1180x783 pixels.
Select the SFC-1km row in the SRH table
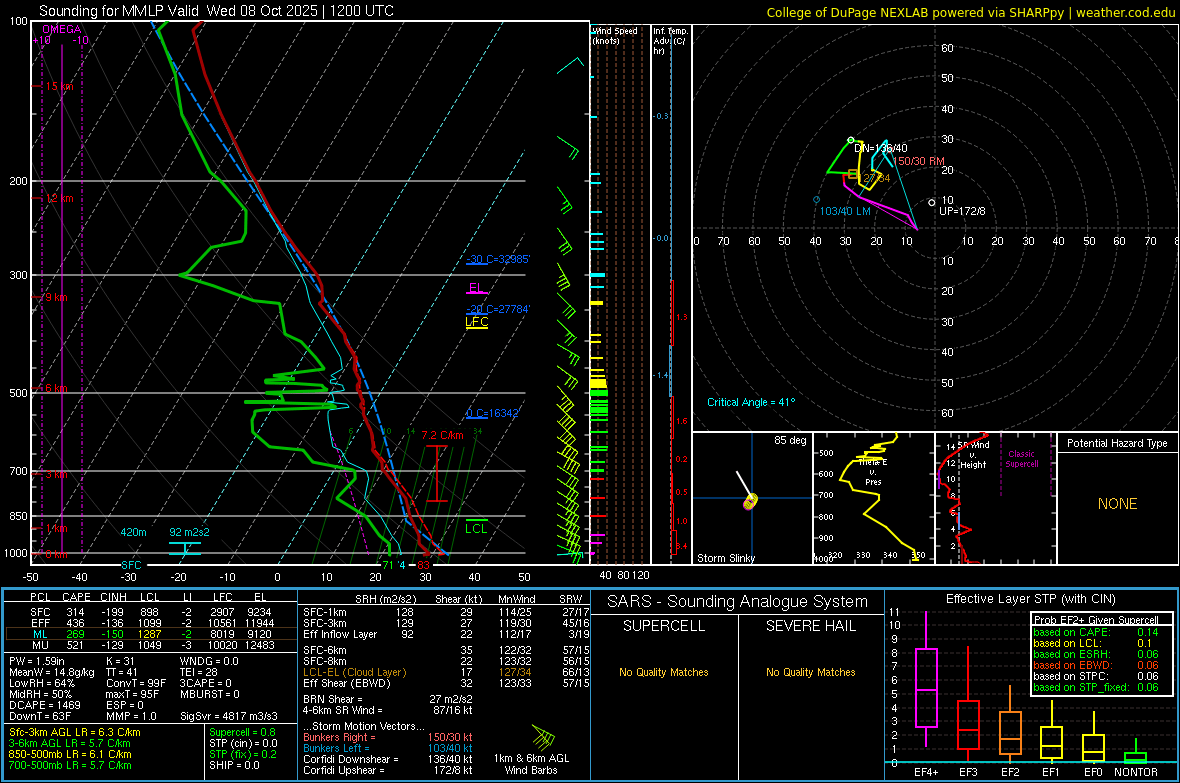(444, 612)
